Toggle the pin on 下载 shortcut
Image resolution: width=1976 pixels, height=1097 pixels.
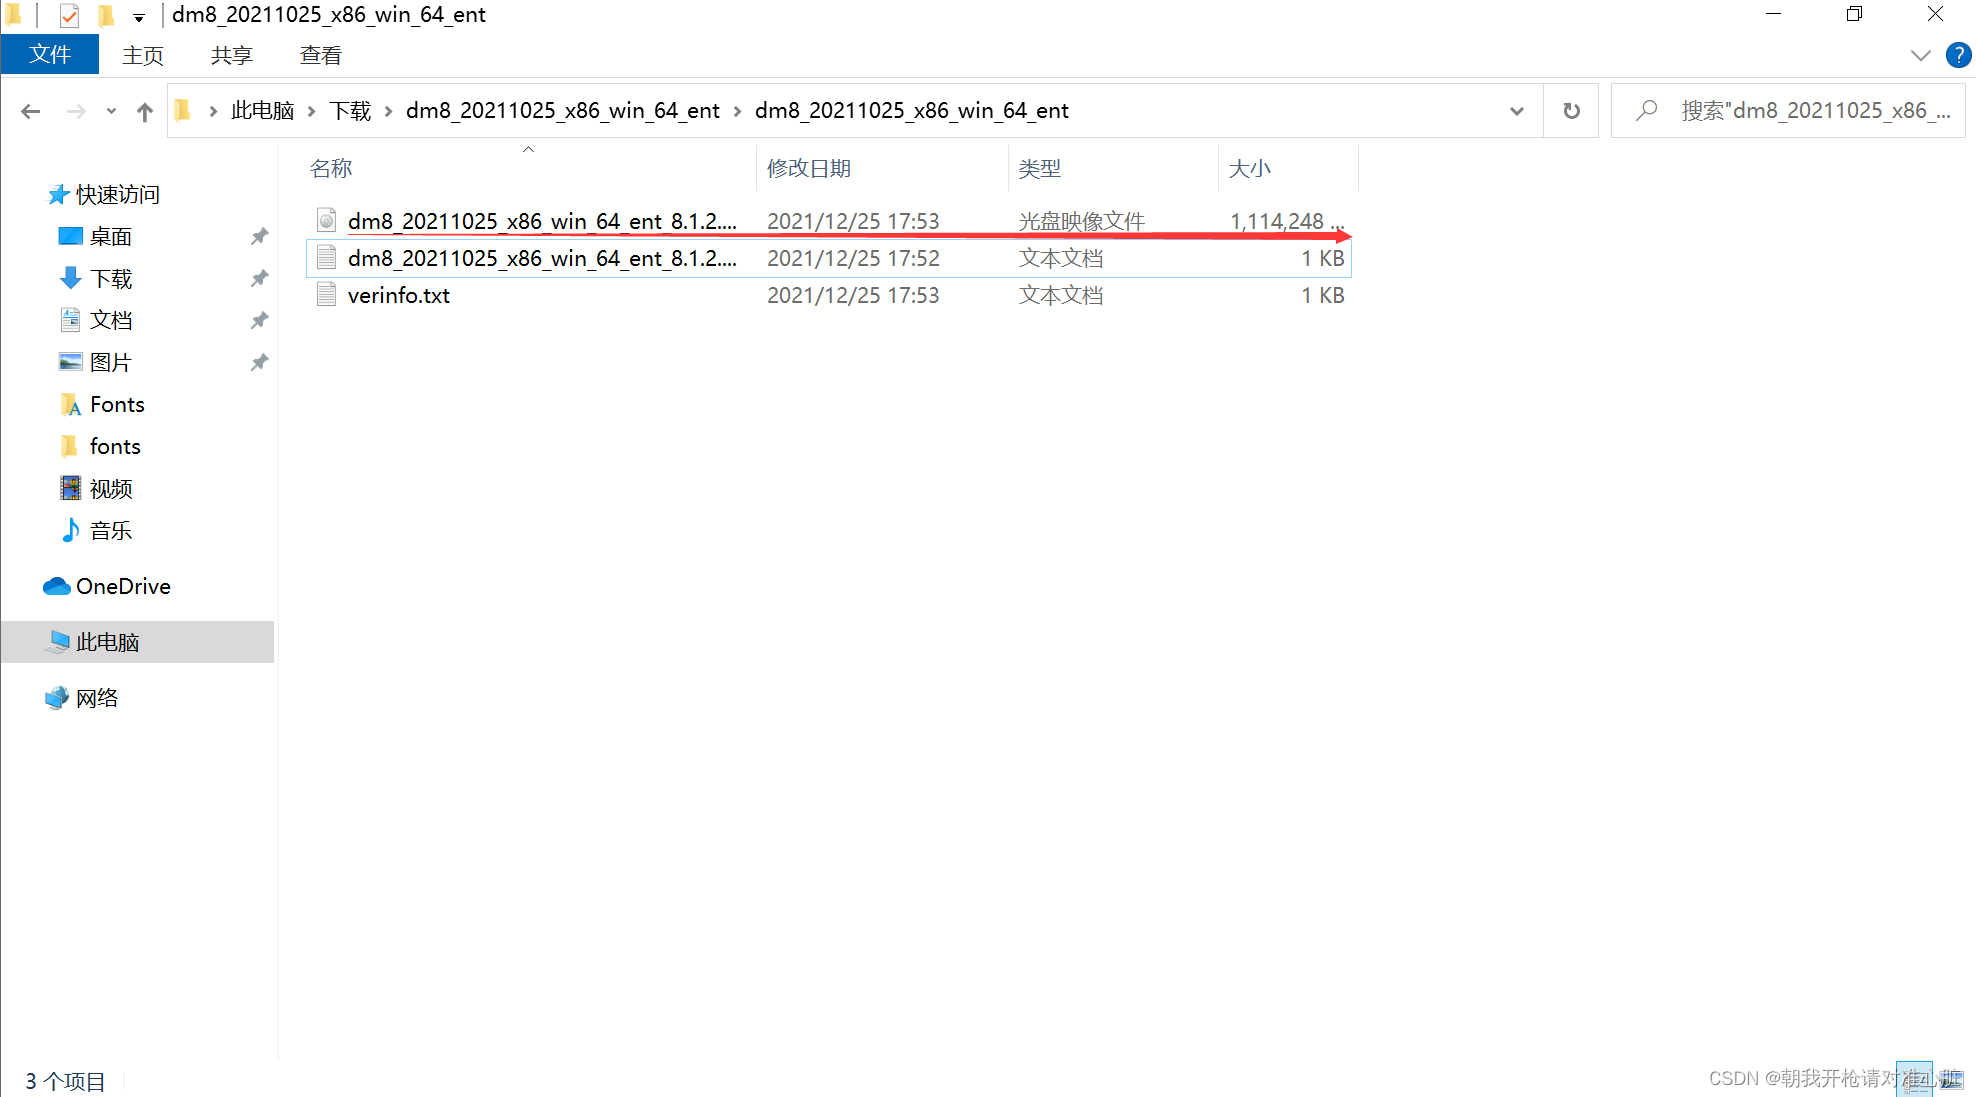[x=262, y=278]
